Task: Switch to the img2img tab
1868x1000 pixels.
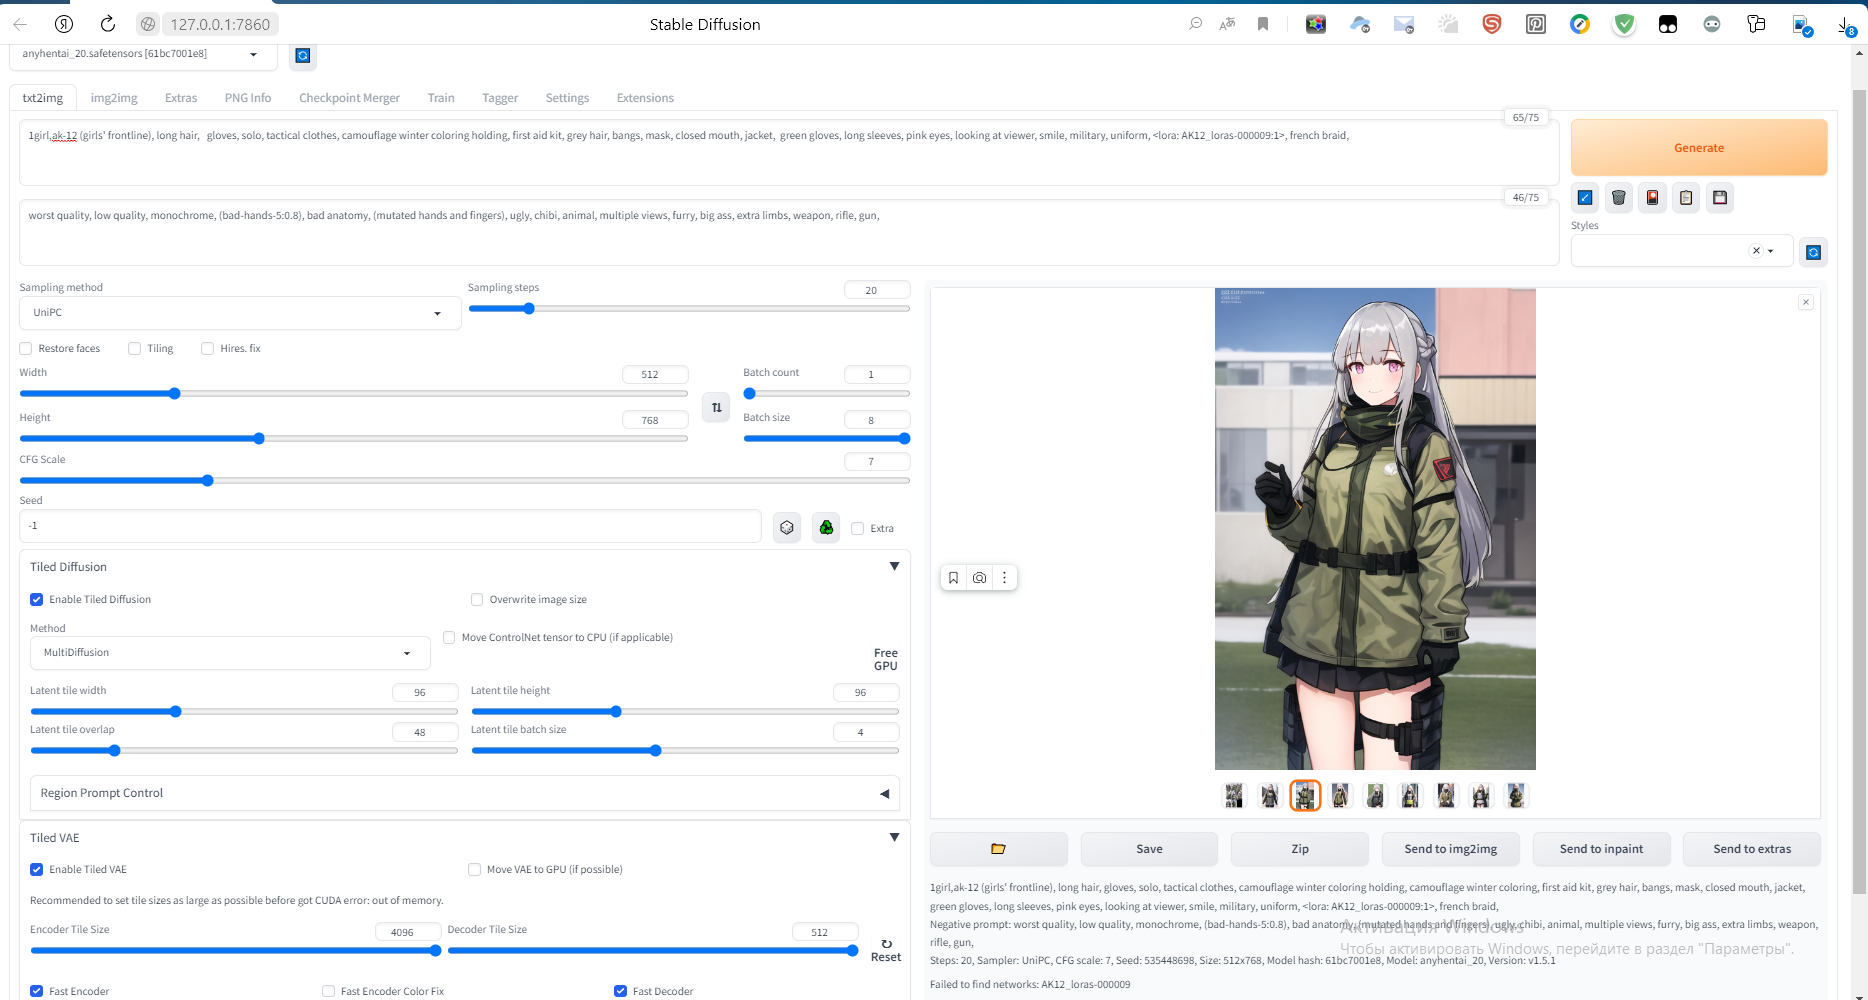Action: [114, 98]
